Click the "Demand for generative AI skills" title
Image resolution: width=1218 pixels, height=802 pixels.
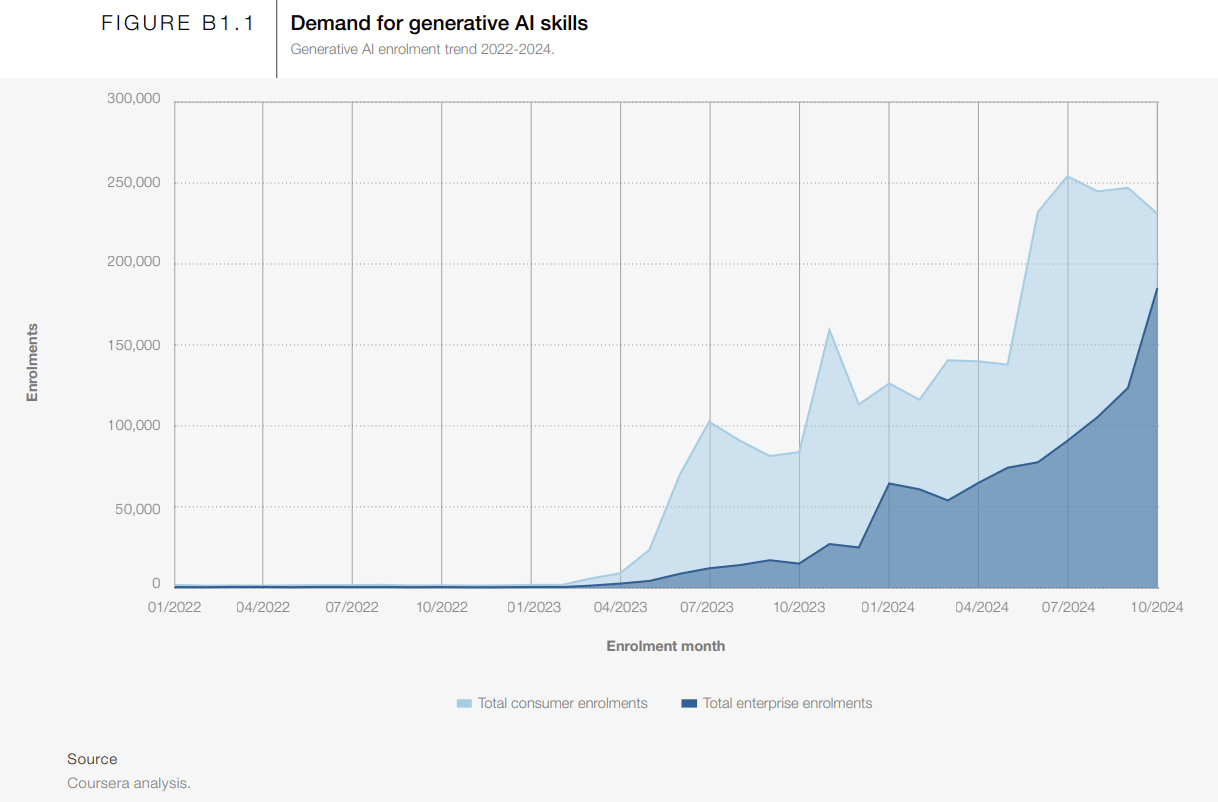pos(439,23)
